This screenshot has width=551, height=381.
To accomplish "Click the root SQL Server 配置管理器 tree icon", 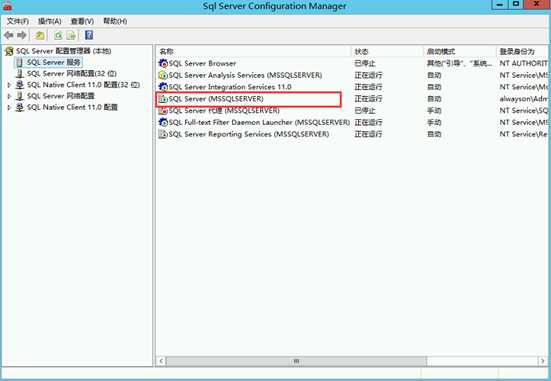I will tap(9, 51).
